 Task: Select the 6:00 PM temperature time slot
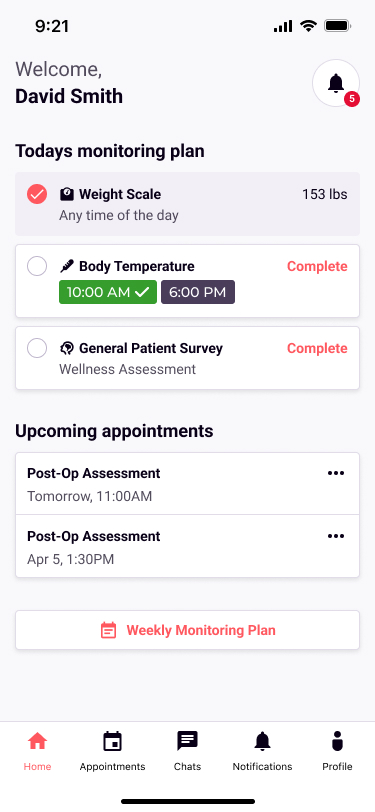[198, 292]
